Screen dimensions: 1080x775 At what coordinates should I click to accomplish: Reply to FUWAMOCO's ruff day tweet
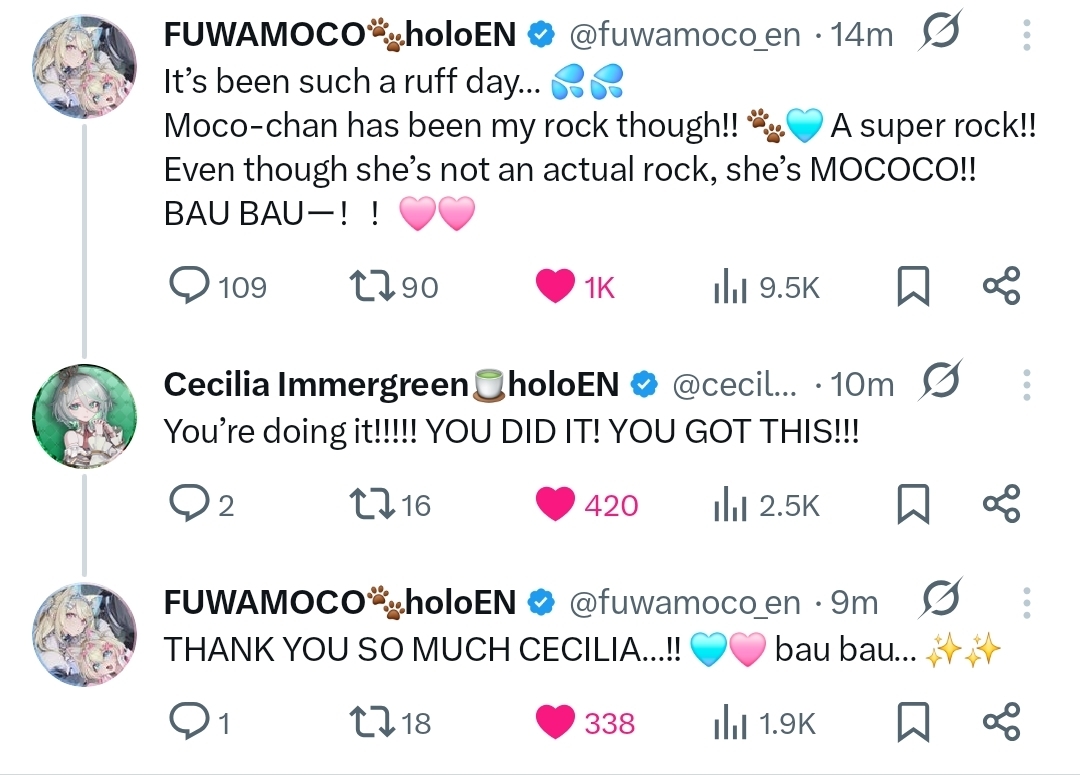(x=188, y=288)
